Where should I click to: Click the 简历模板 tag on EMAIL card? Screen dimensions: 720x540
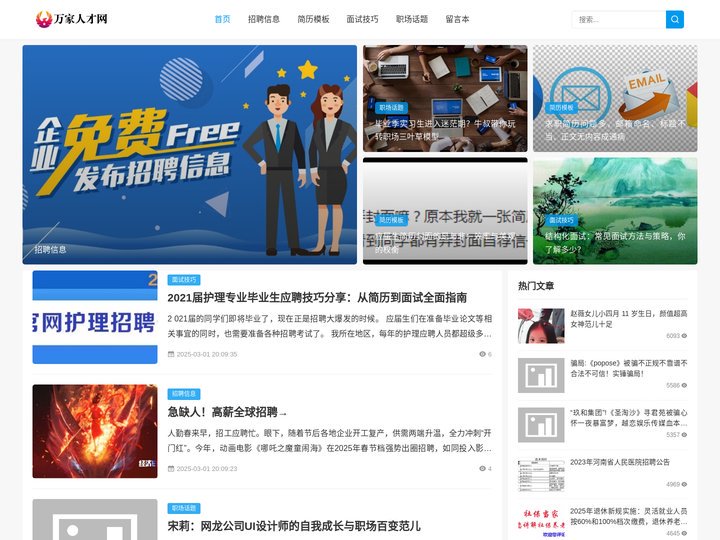561,107
